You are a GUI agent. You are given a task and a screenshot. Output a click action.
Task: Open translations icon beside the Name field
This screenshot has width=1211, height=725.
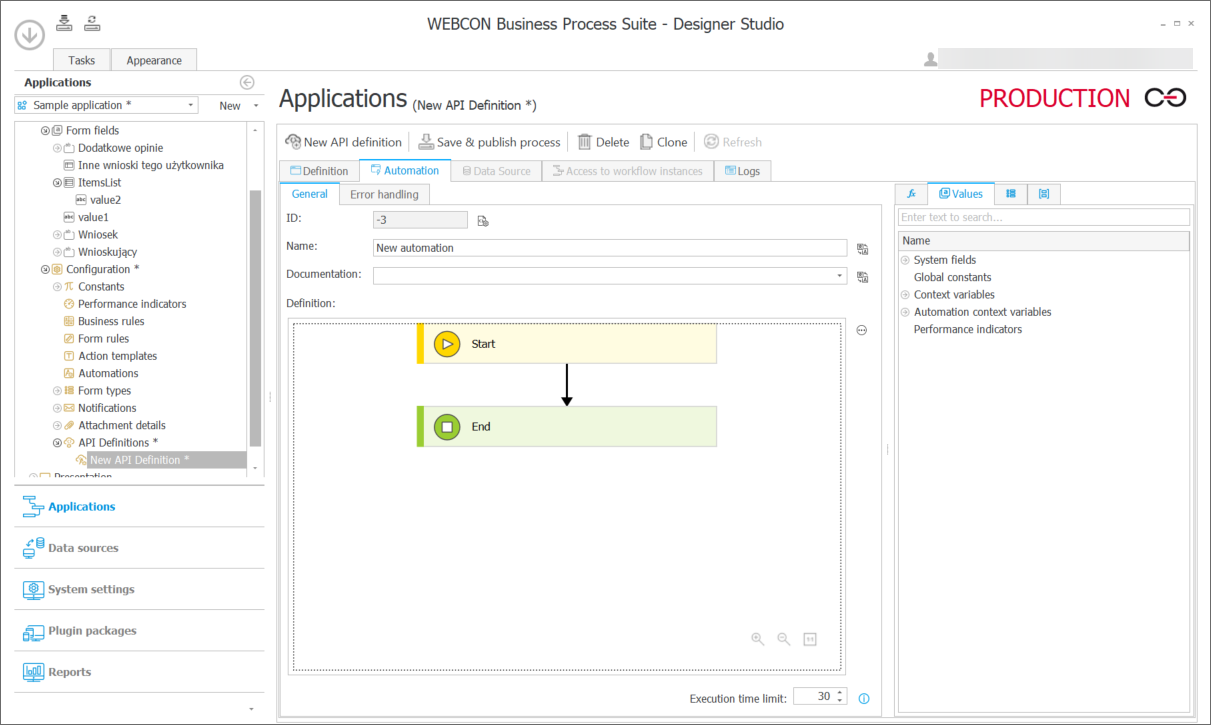pyautogui.click(x=862, y=248)
